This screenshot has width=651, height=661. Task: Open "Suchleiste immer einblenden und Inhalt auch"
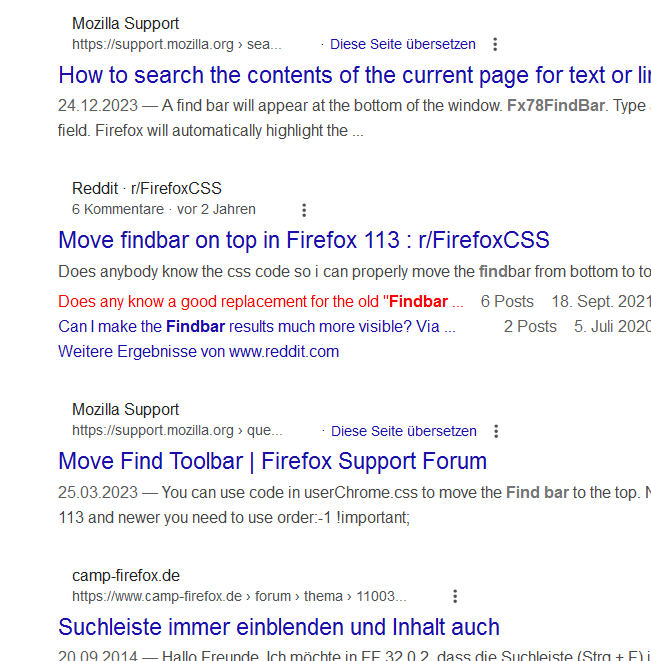279,627
